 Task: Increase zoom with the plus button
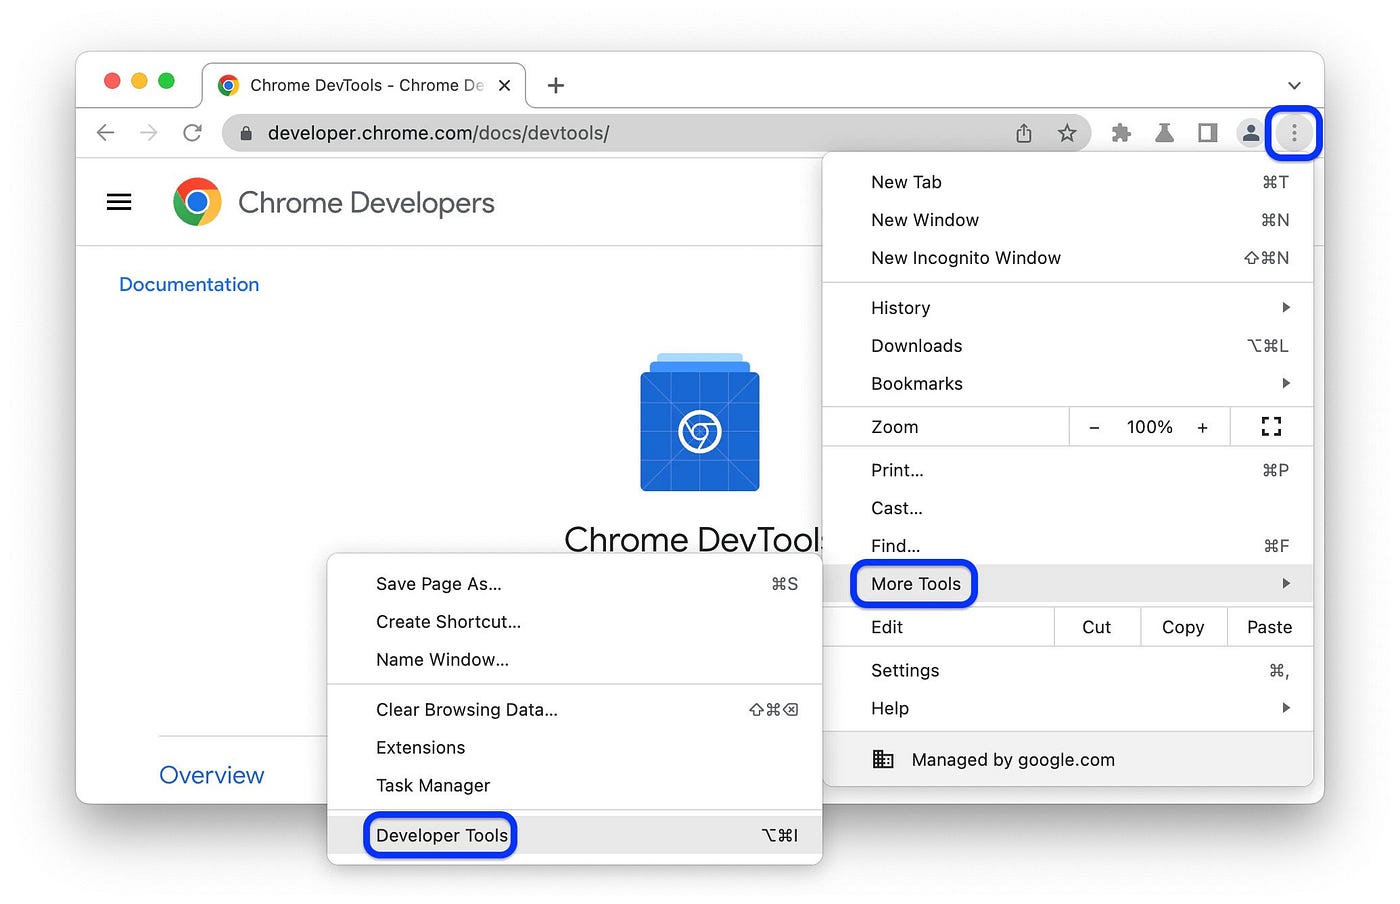click(x=1203, y=427)
